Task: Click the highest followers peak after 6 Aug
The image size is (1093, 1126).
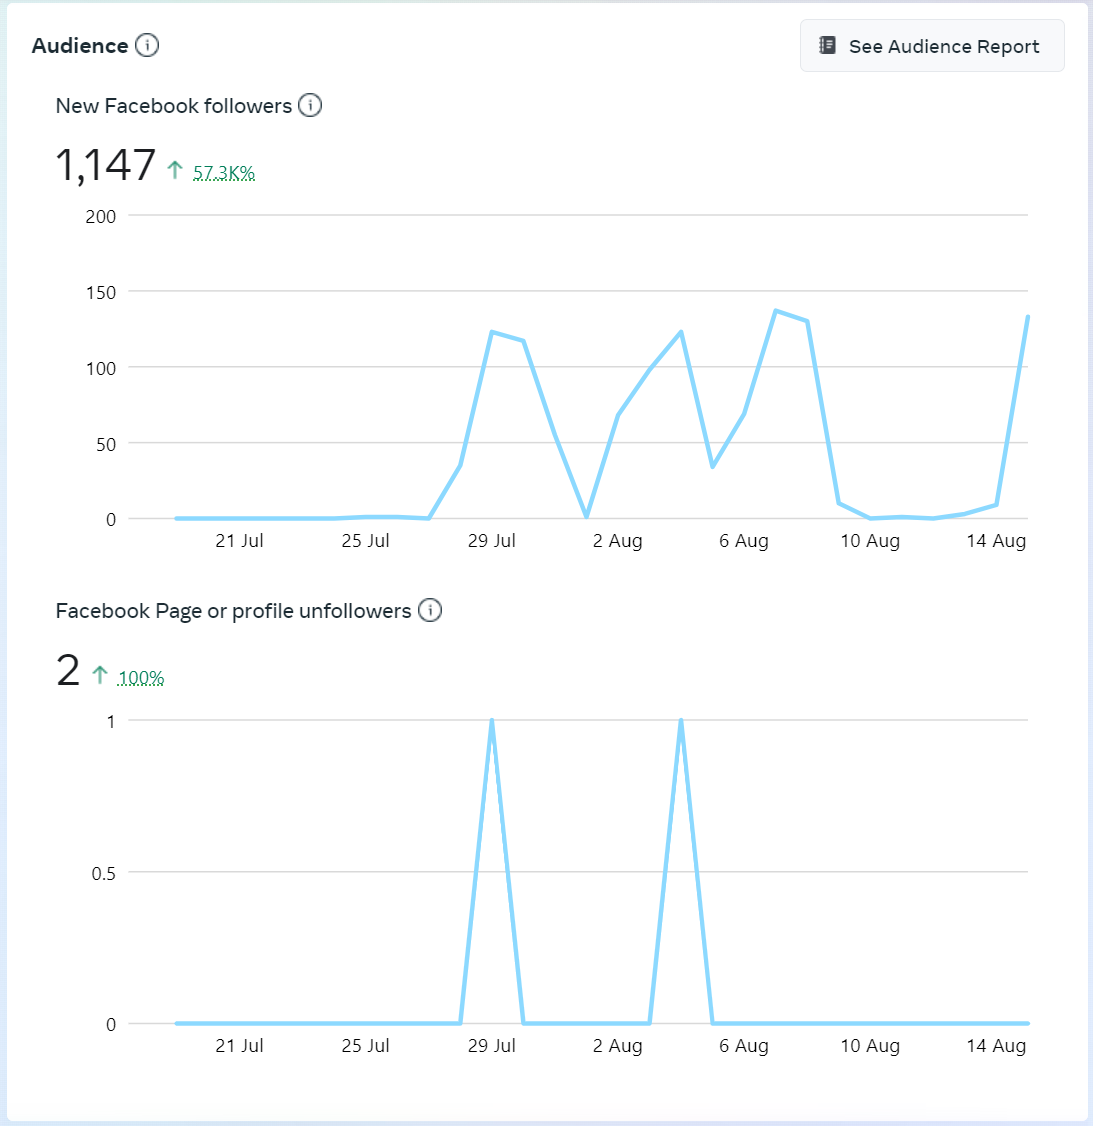Action: [776, 311]
